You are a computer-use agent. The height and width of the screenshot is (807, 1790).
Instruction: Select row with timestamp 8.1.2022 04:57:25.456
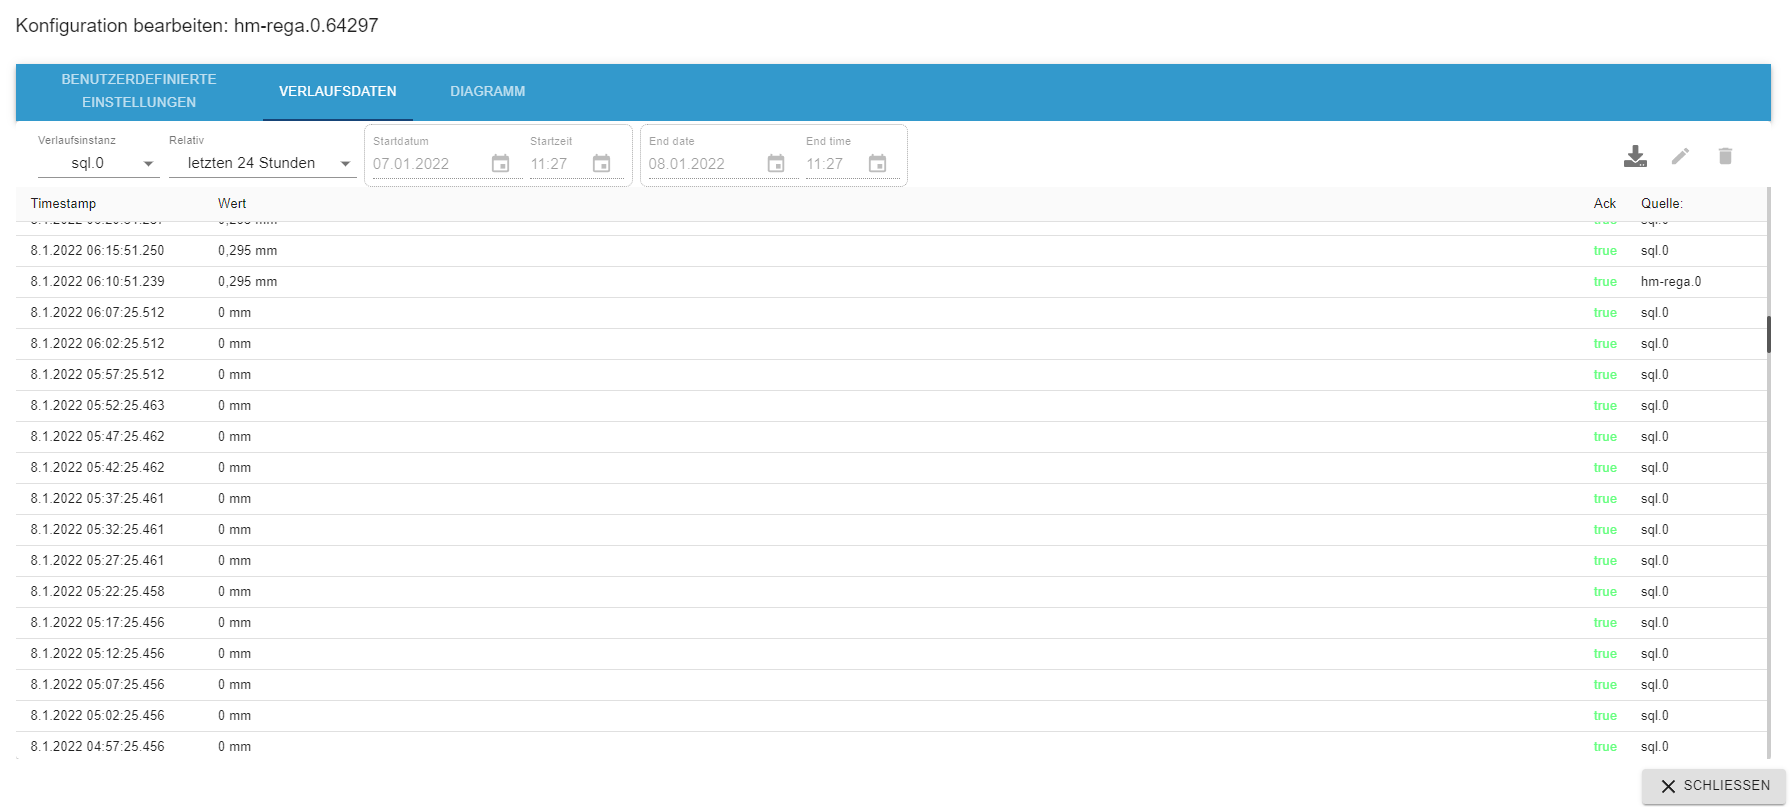(891, 747)
